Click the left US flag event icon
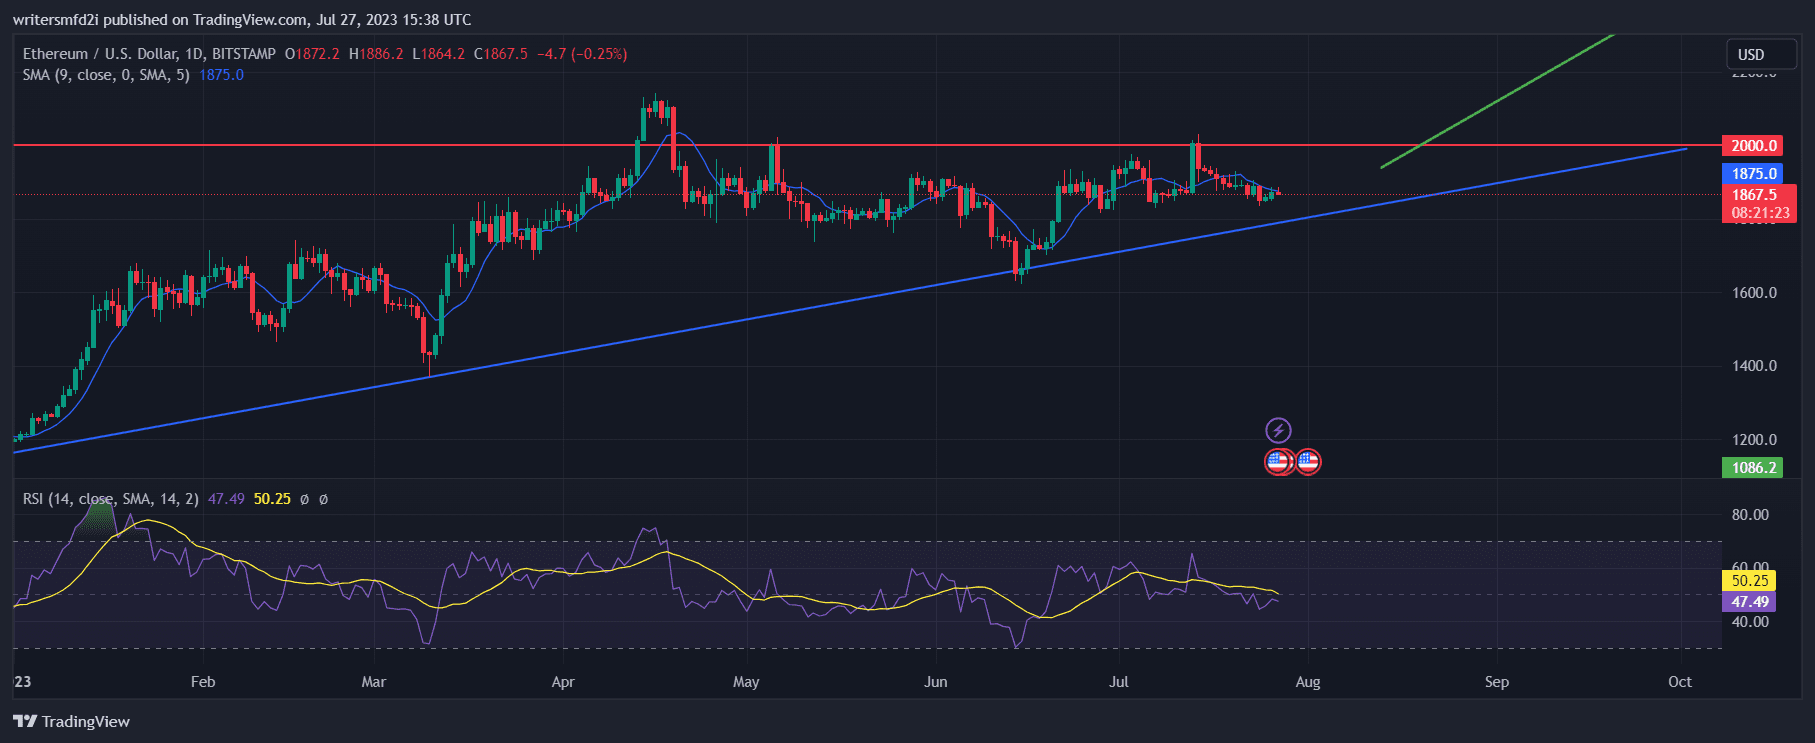1815x743 pixels. point(1278,461)
